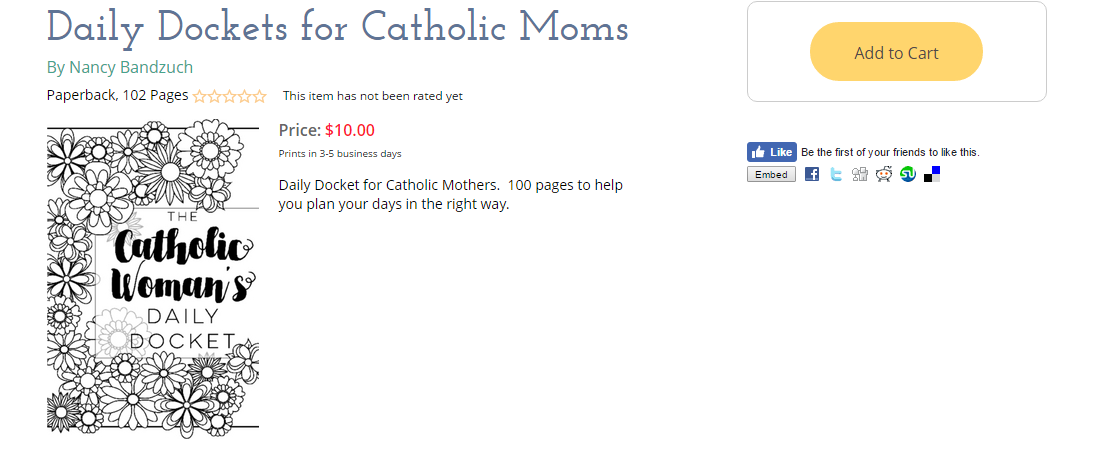The height and width of the screenshot is (449, 1094).
Task: Share on Reddit alien icon
Action: [x=884, y=174]
